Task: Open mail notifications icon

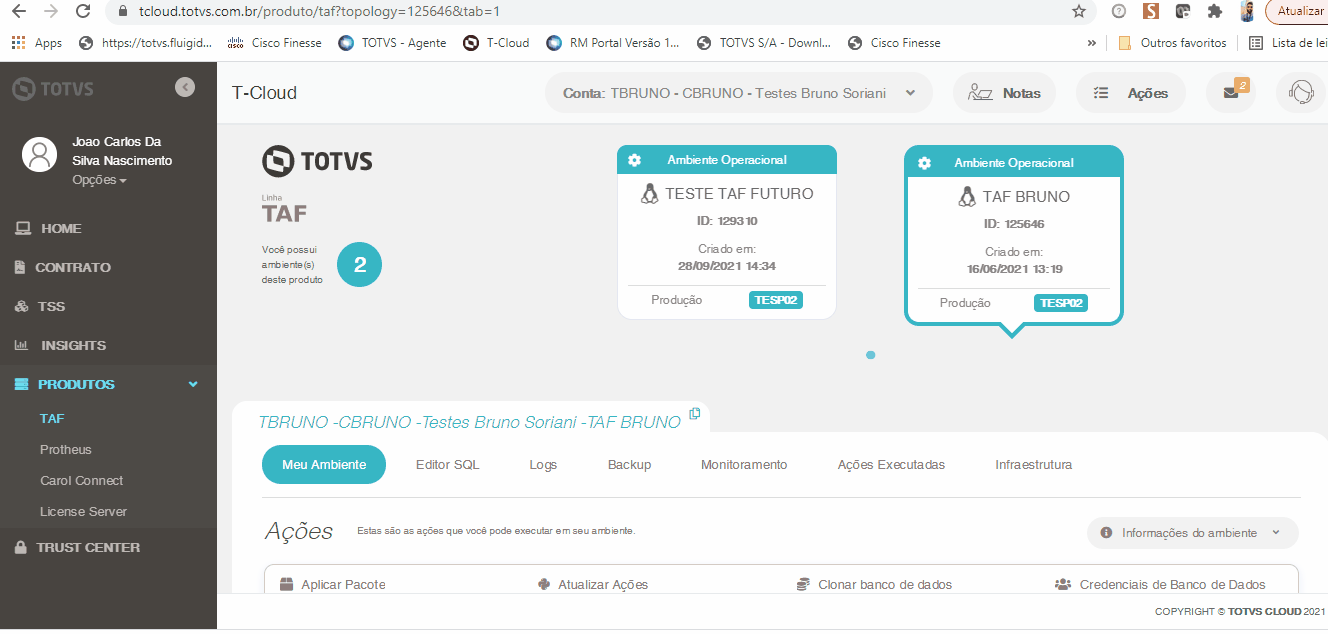Action: pos(1231,93)
